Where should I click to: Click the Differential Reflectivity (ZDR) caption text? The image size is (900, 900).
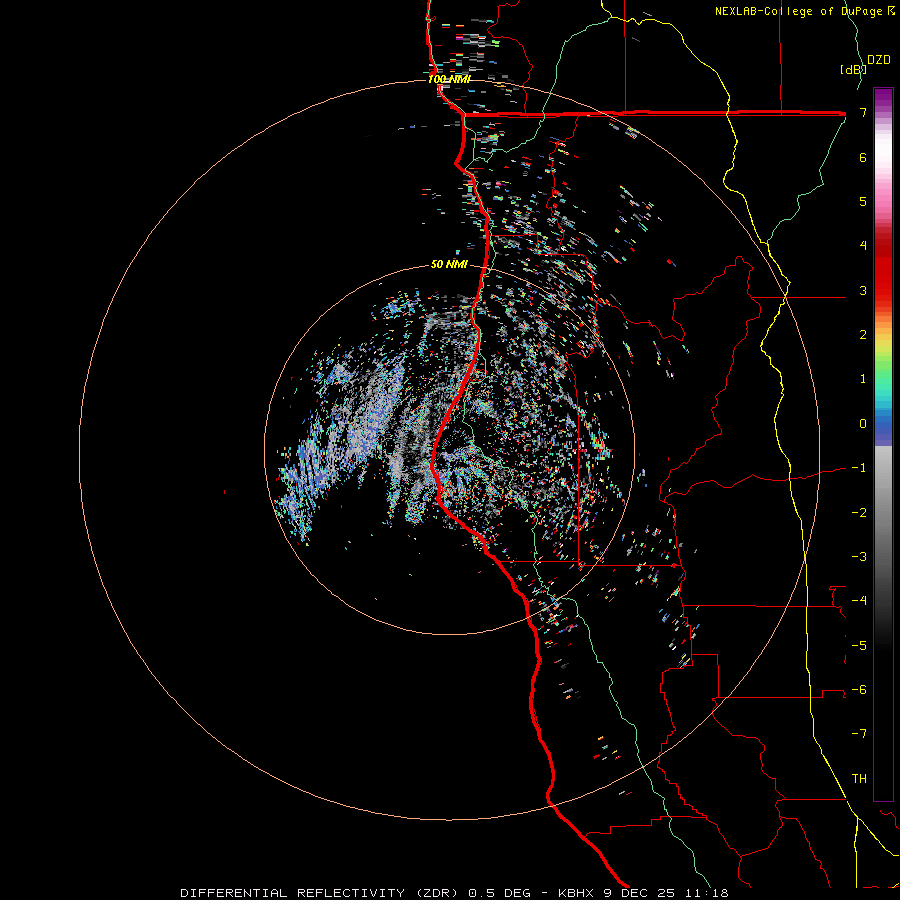click(319, 893)
